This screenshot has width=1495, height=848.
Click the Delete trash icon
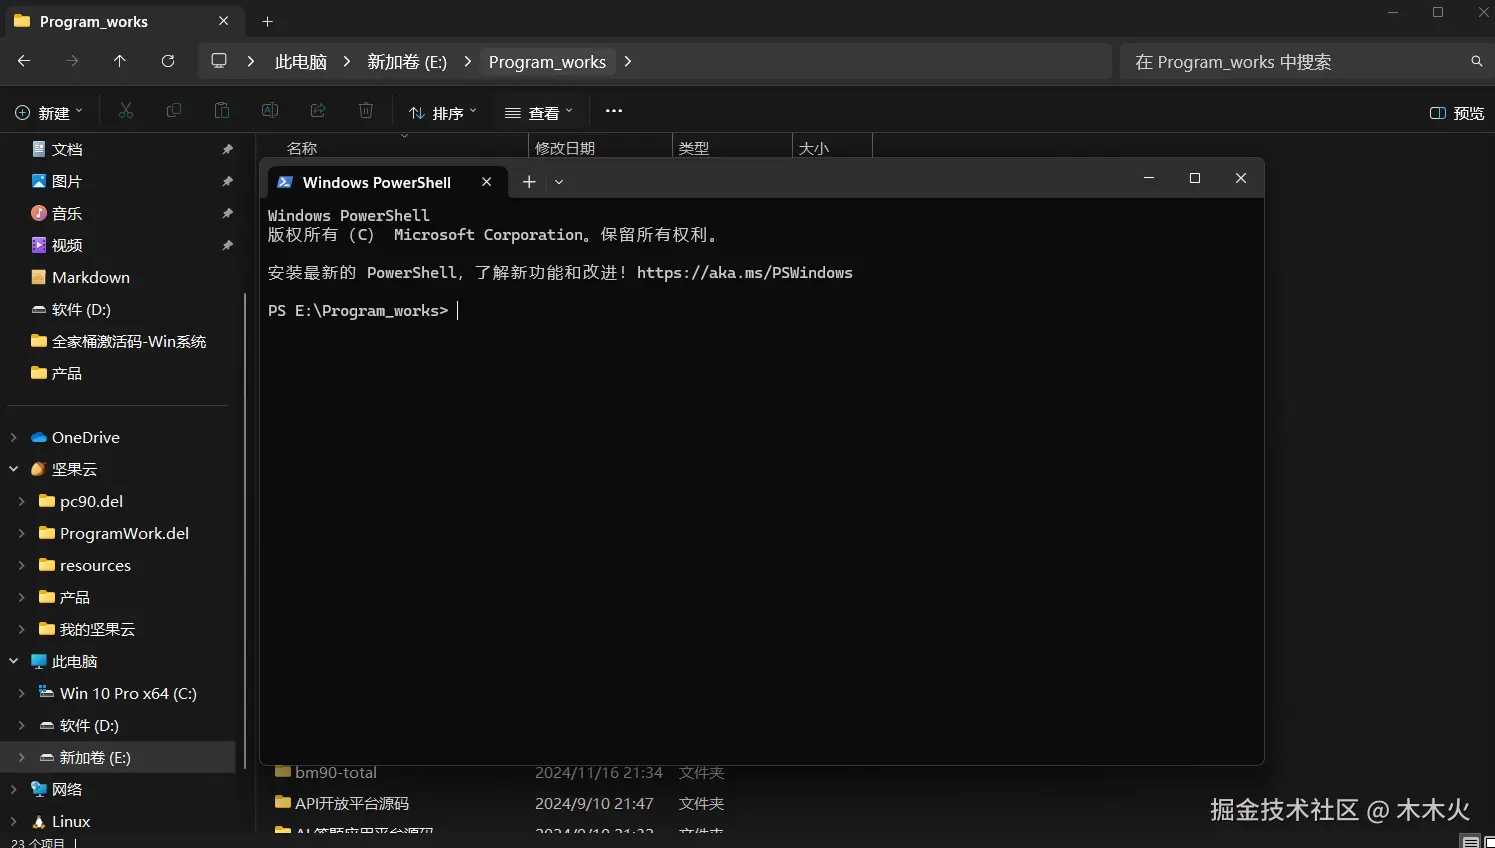(x=366, y=111)
